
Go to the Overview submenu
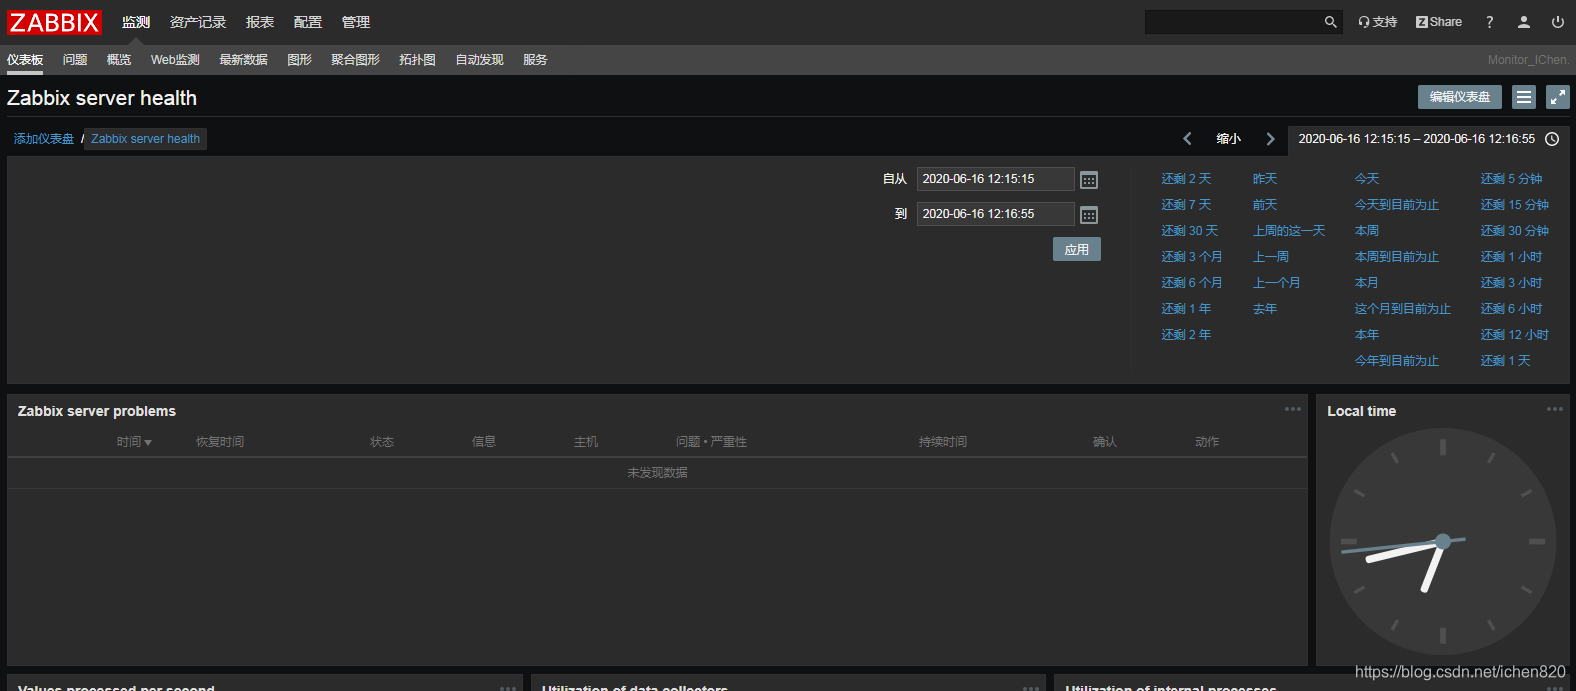(x=119, y=60)
